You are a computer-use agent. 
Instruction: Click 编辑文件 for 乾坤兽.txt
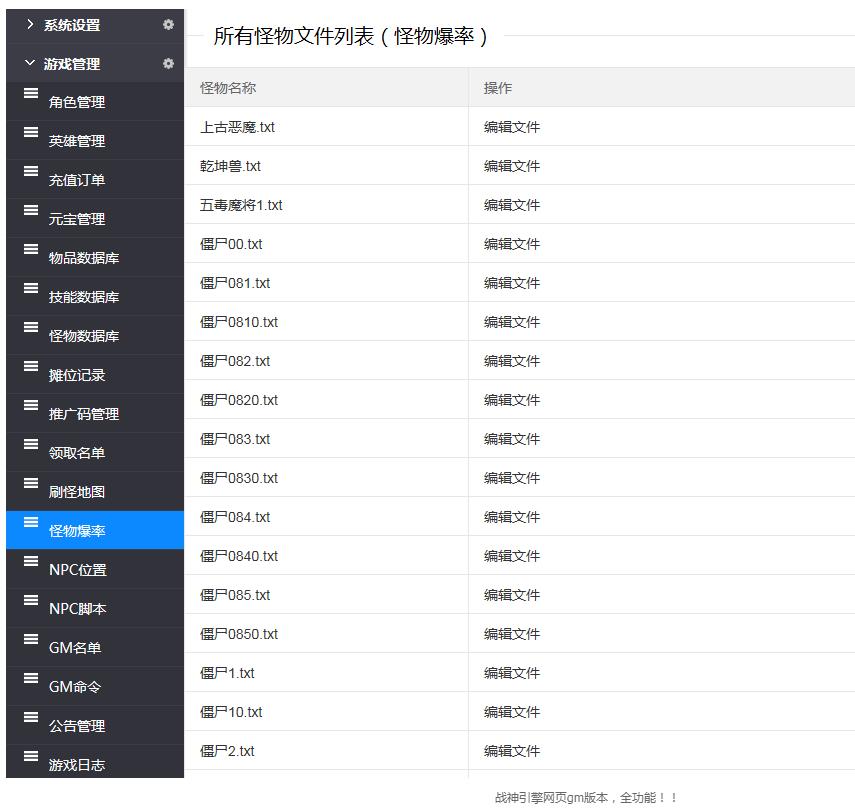[x=512, y=166]
